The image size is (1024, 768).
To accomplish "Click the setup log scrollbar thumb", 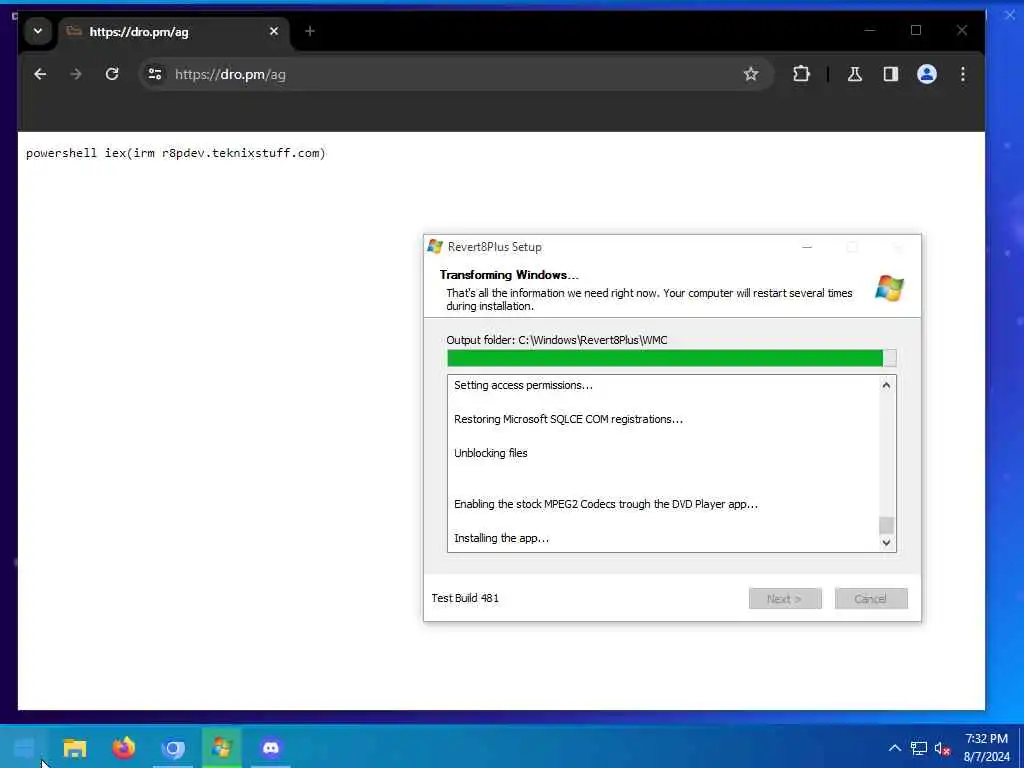I will click(x=886, y=525).
